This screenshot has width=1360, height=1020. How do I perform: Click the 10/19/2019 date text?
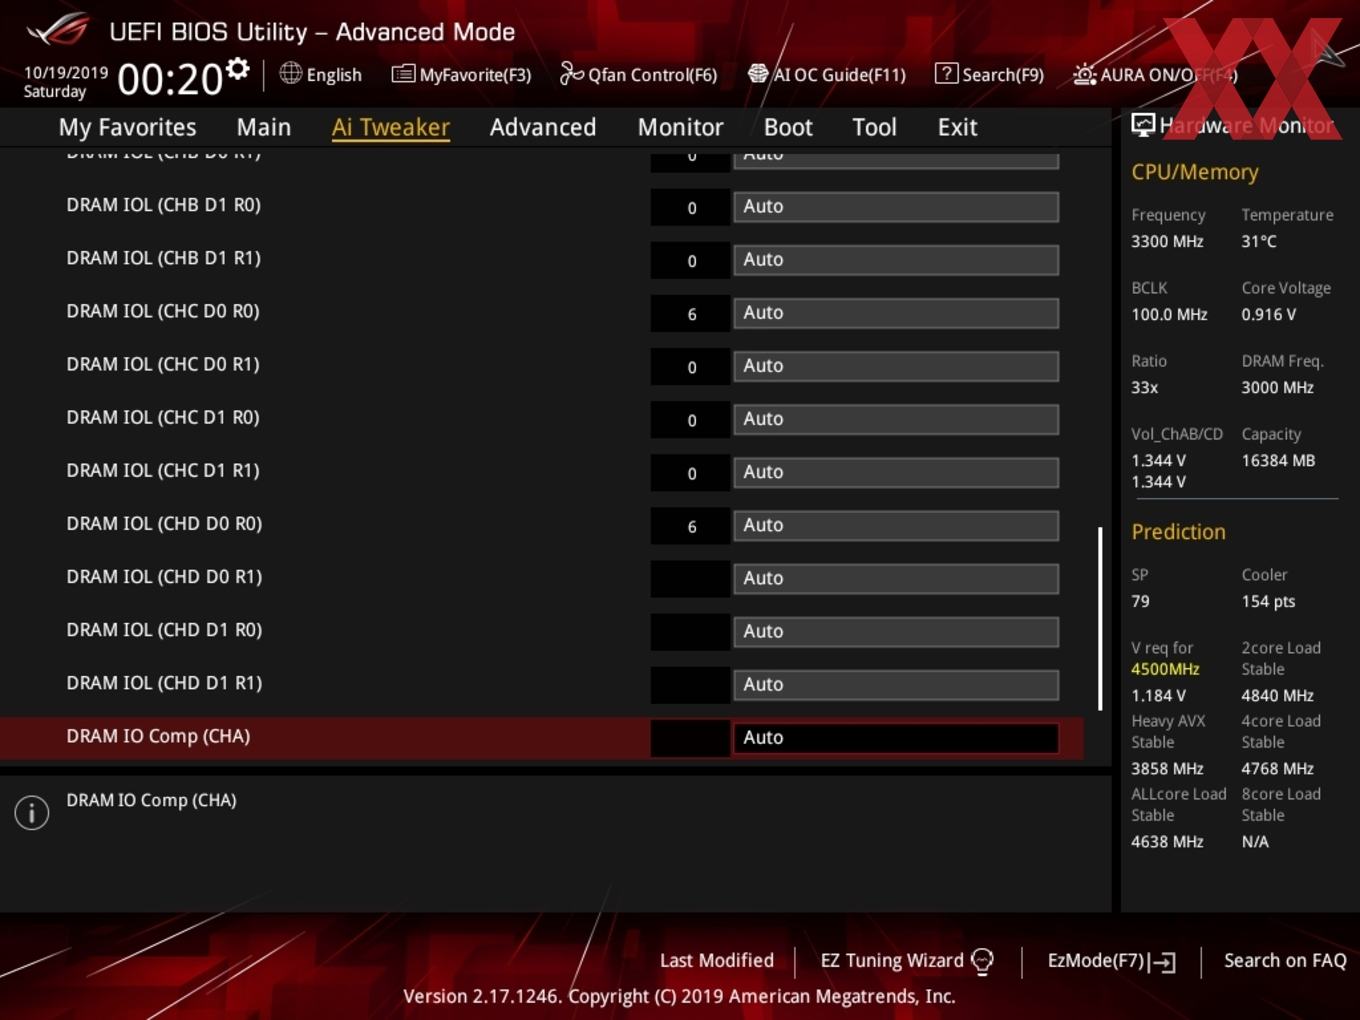(65, 72)
